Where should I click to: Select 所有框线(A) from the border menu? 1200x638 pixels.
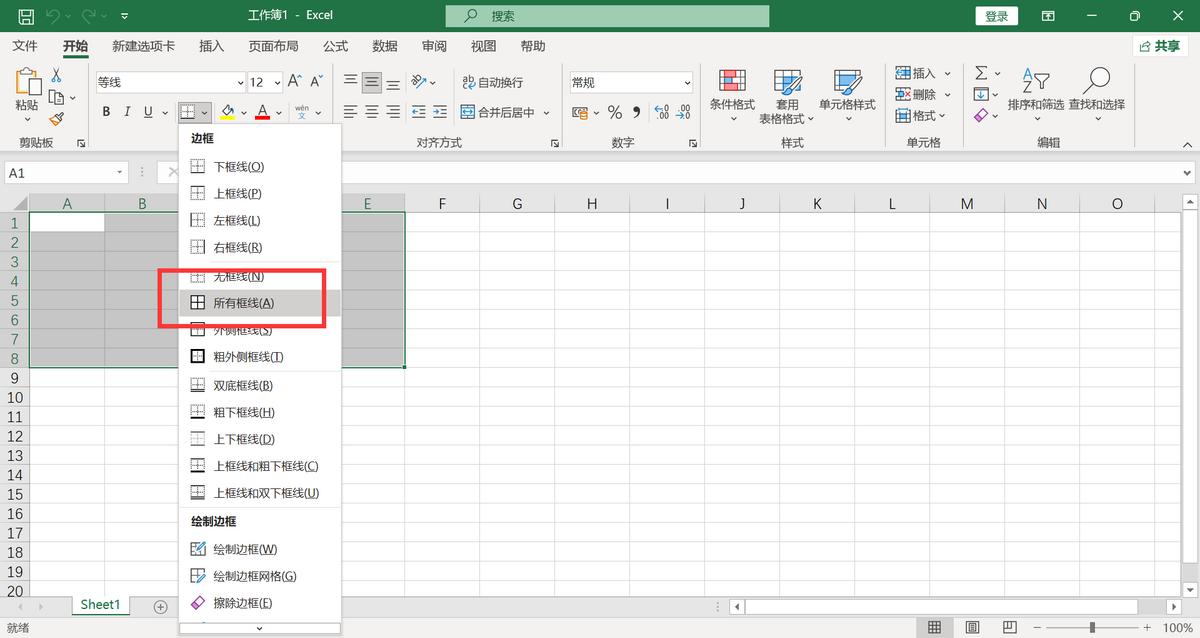(x=243, y=303)
